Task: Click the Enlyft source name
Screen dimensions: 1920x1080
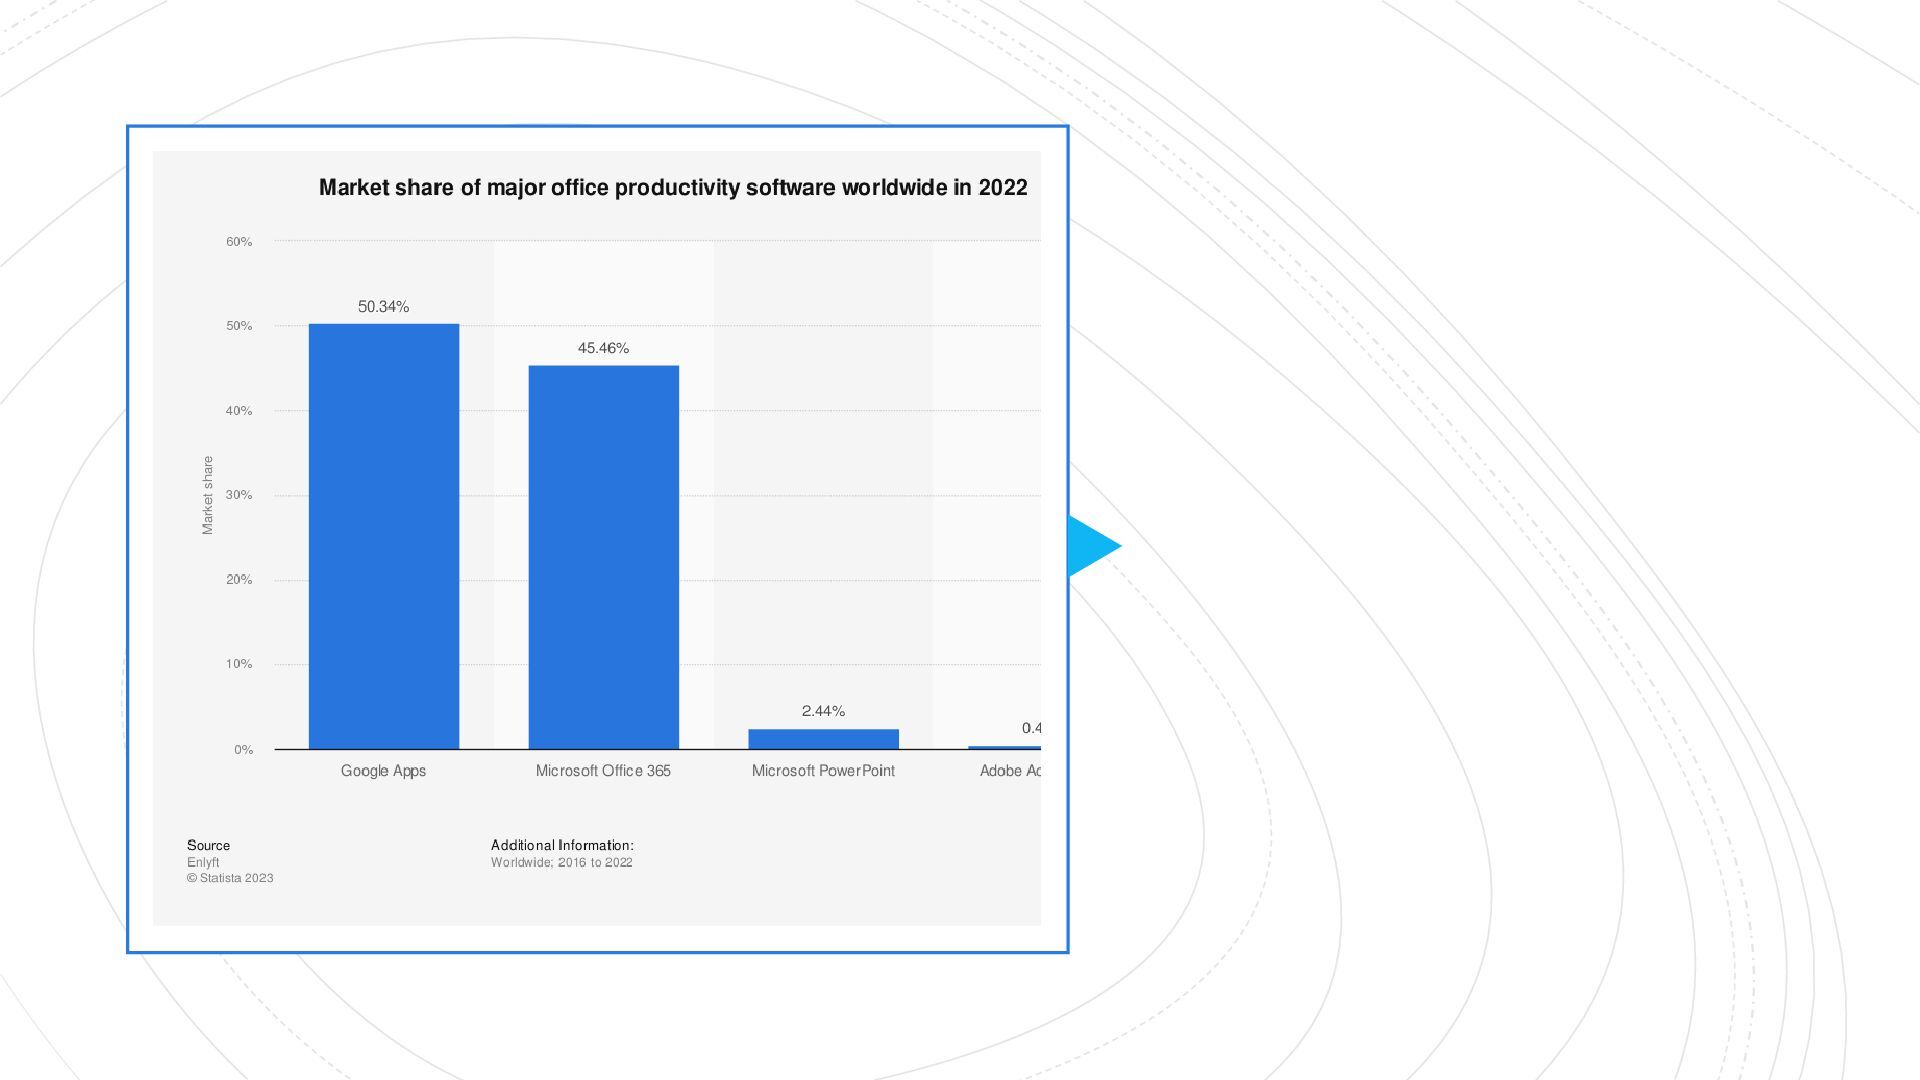Action: coord(203,862)
